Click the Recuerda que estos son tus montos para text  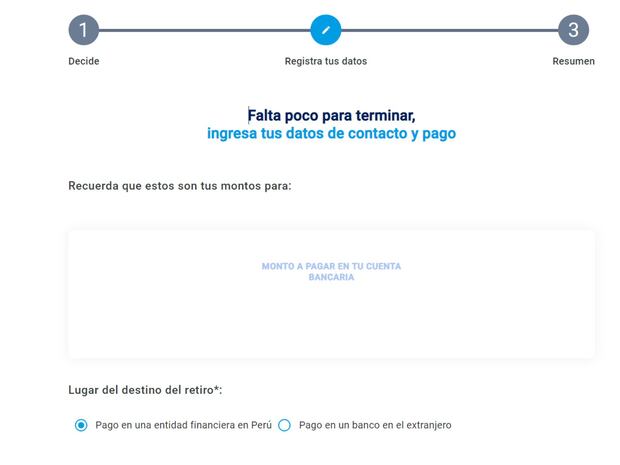179,186
